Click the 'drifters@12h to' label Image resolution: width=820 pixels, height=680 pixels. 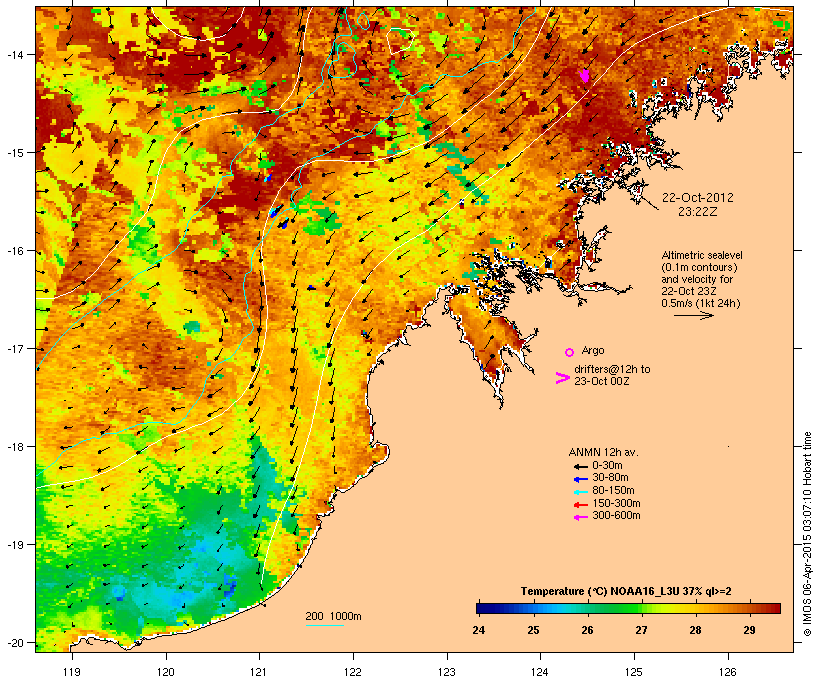[612, 369]
